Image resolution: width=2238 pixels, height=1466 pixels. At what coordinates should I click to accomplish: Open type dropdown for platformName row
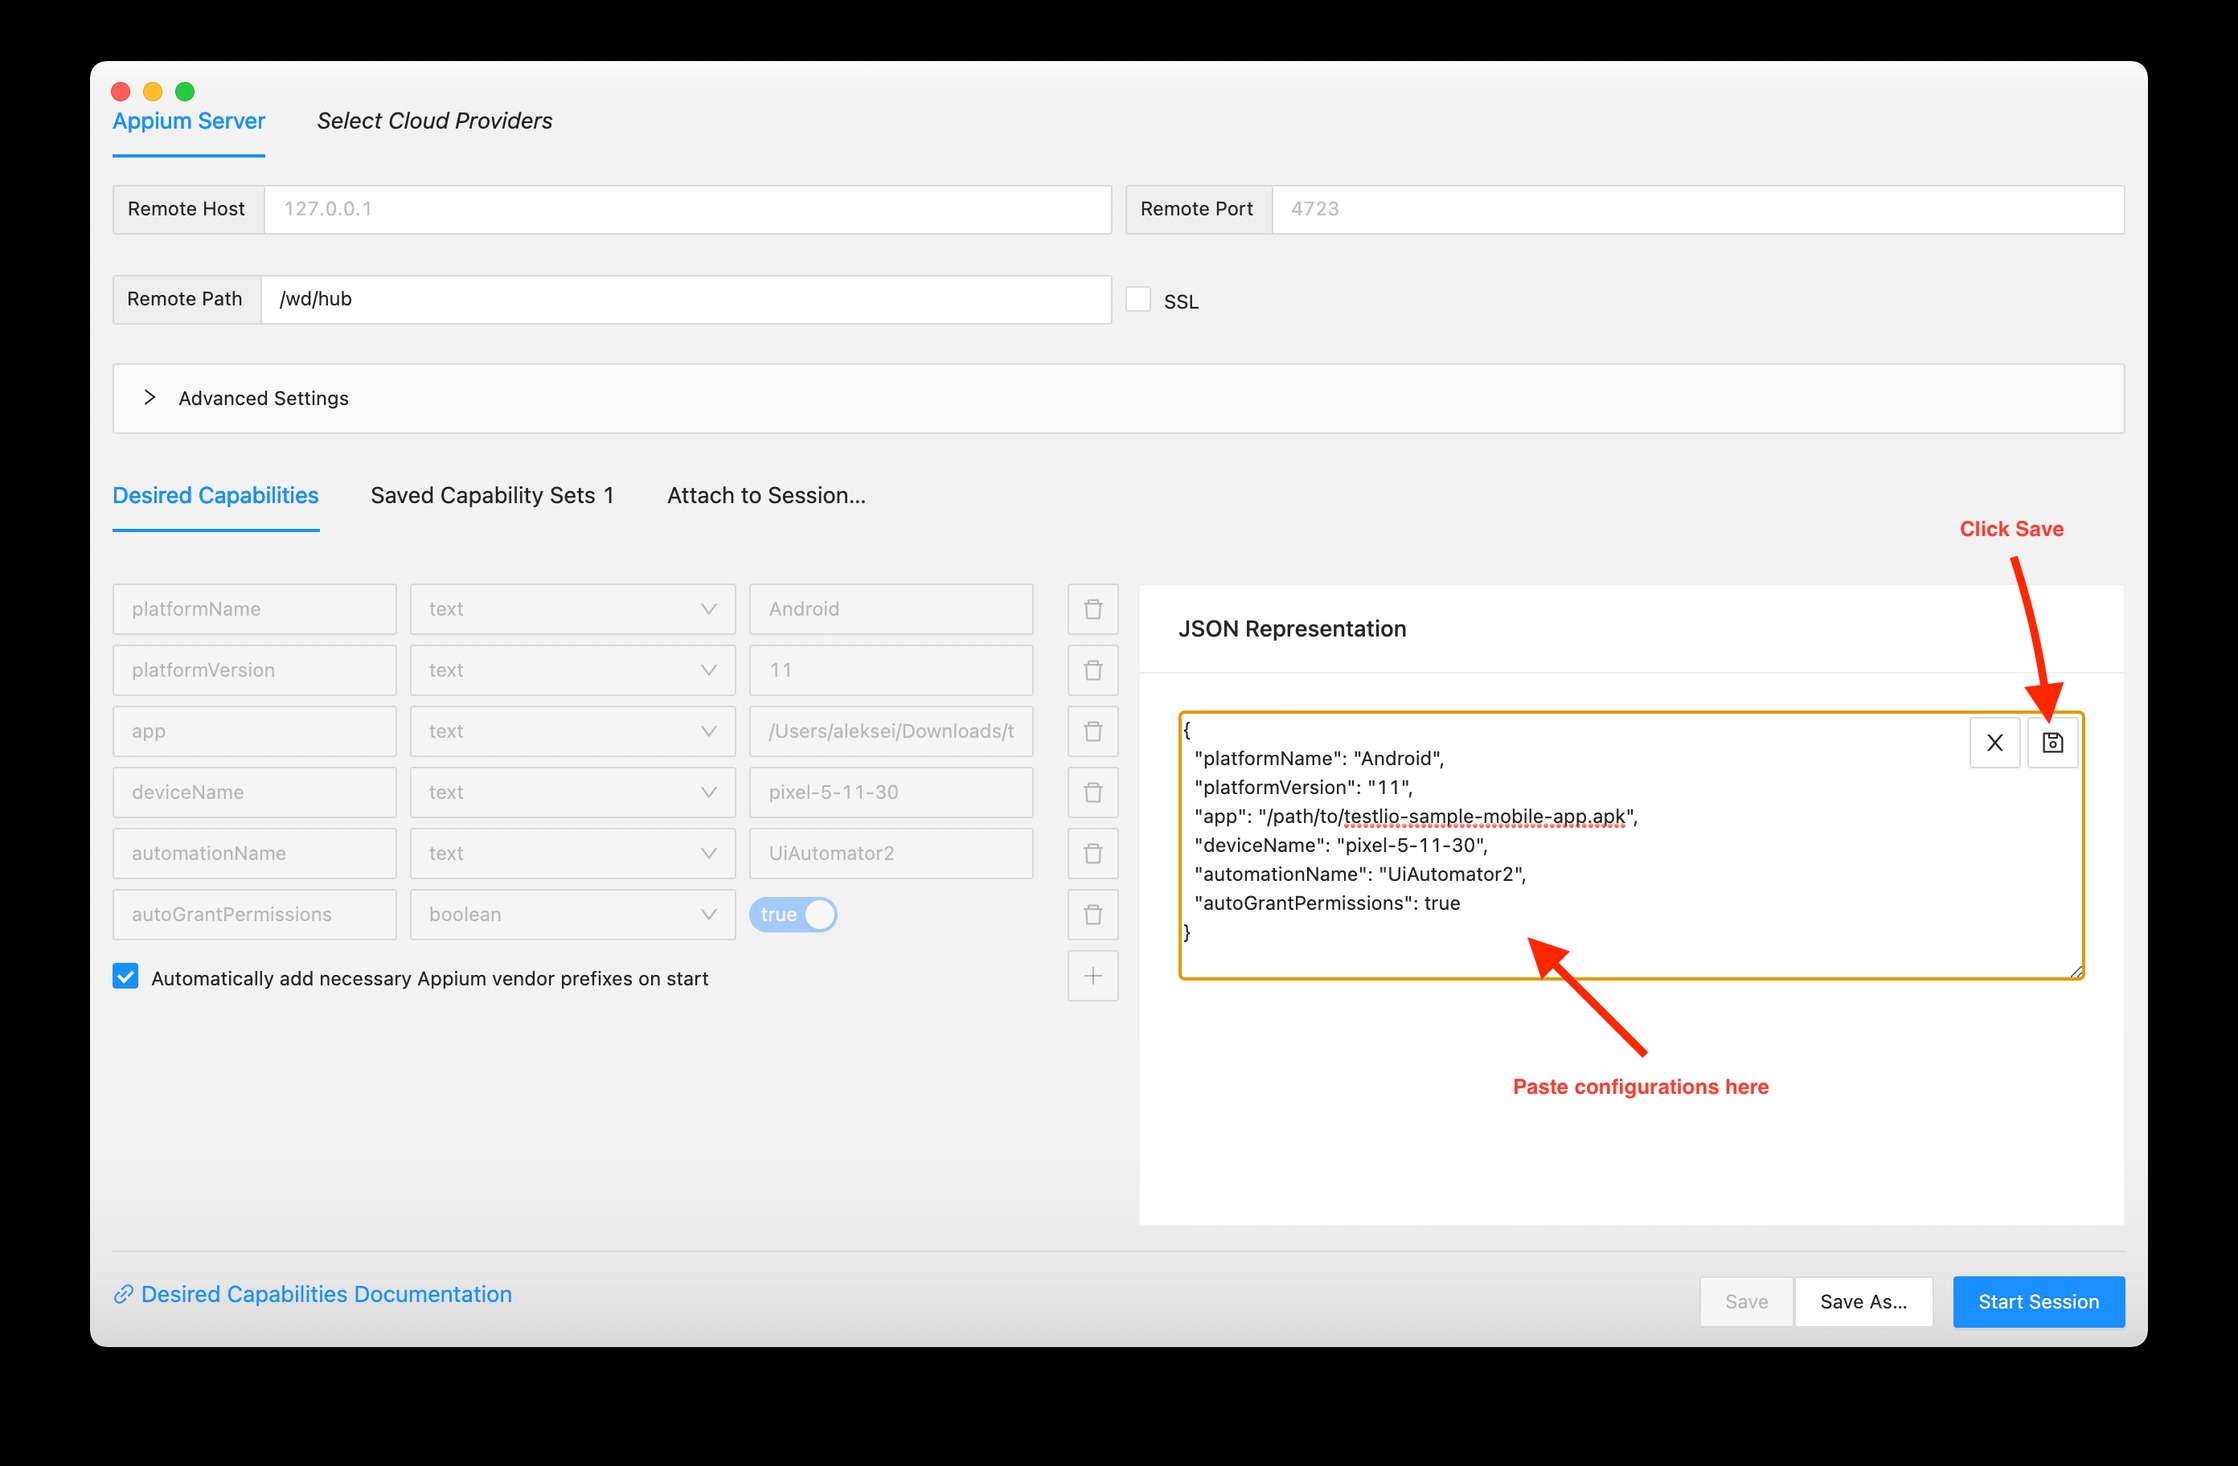(x=572, y=609)
